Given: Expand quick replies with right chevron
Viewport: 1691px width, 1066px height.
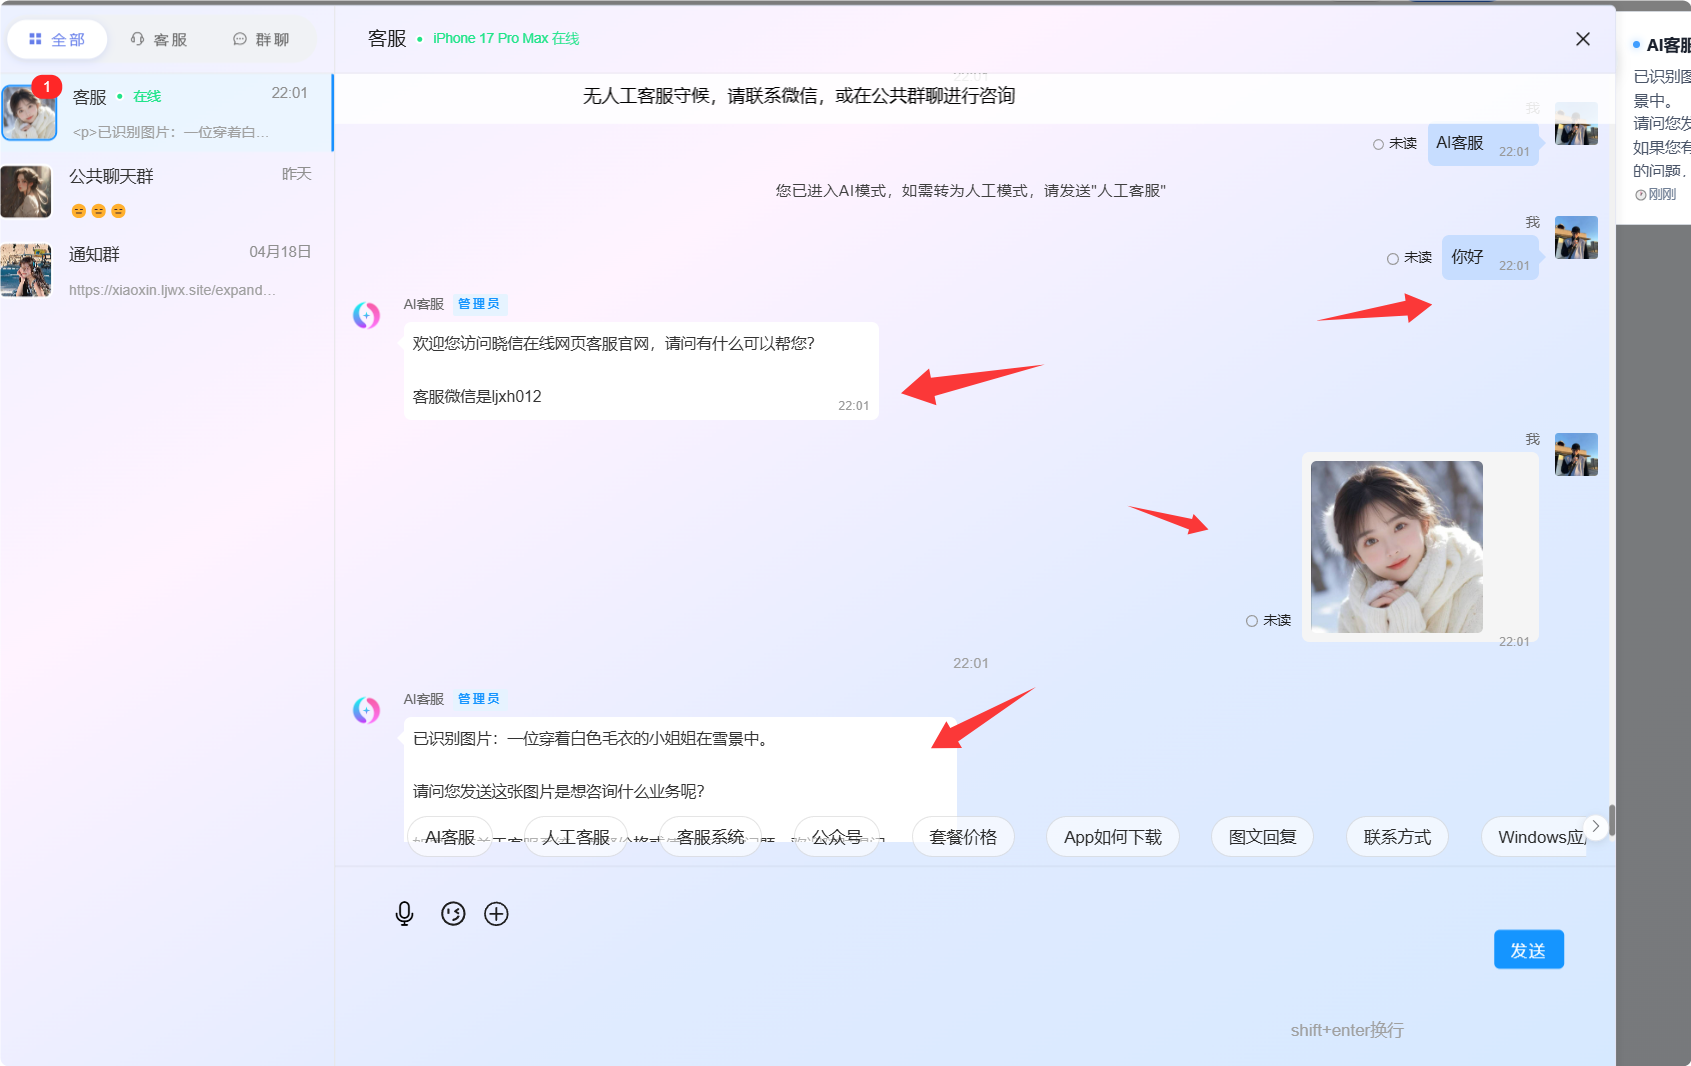Looking at the screenshot, I should pyautogui.click(x=1596, y=826).
